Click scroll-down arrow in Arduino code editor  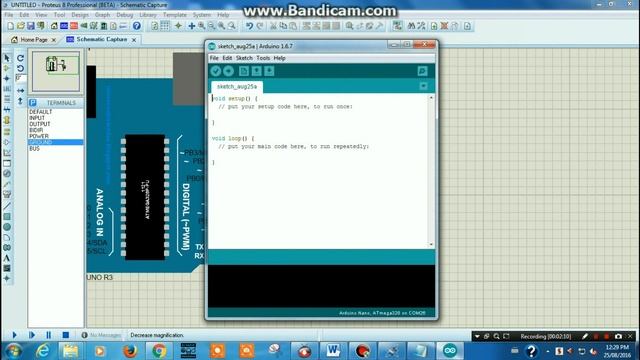tap(431, 244)
